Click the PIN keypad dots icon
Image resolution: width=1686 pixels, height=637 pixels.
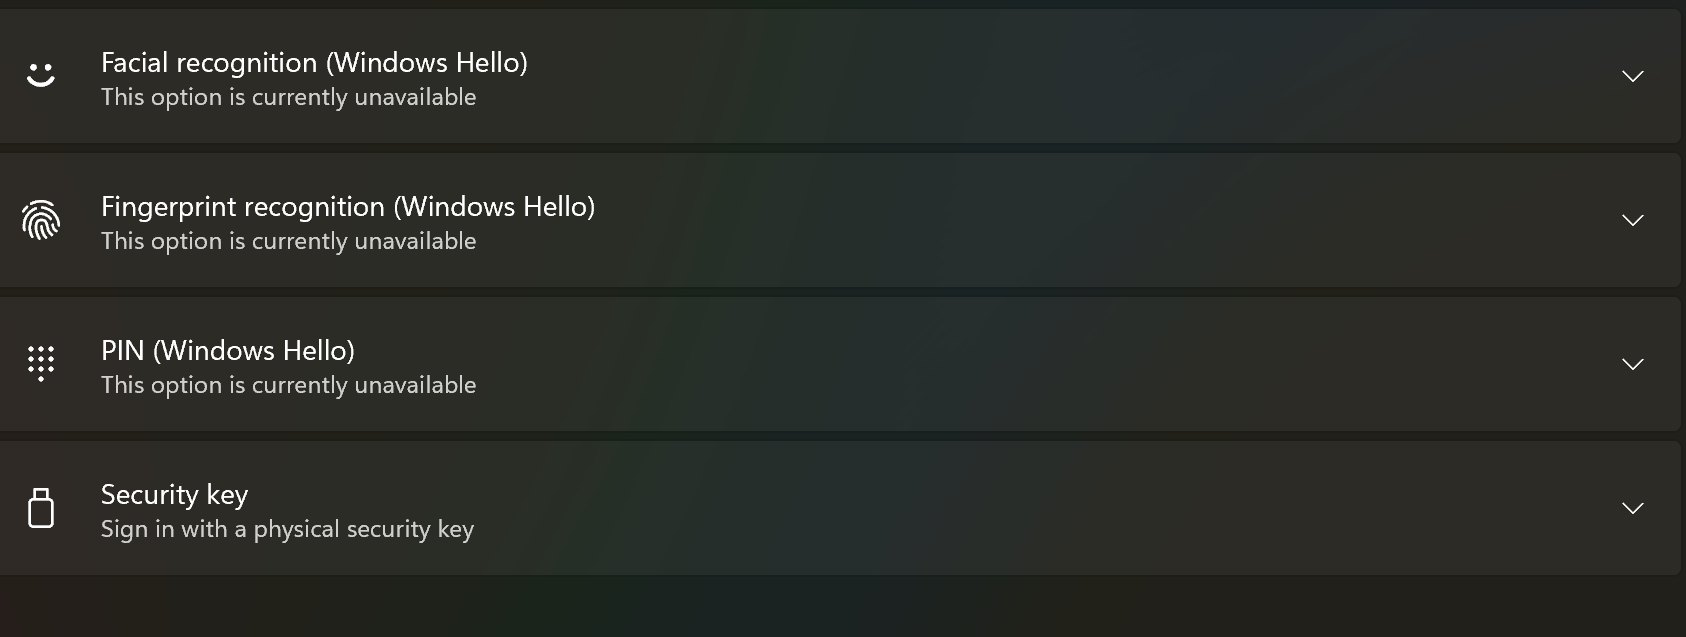point(41,364)
